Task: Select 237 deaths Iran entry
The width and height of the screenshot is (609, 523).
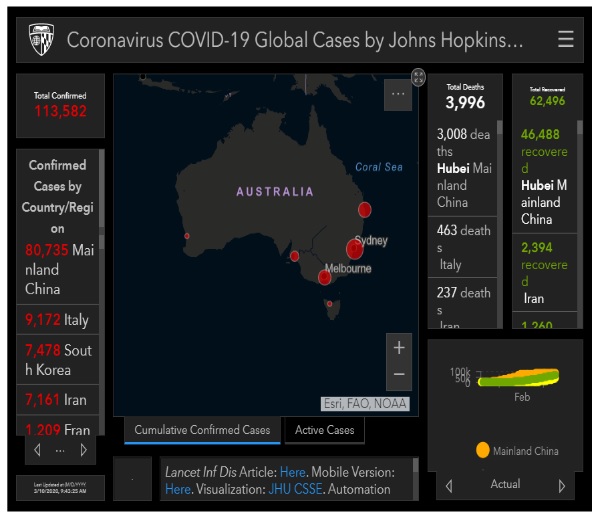Action: pos(463,304)
